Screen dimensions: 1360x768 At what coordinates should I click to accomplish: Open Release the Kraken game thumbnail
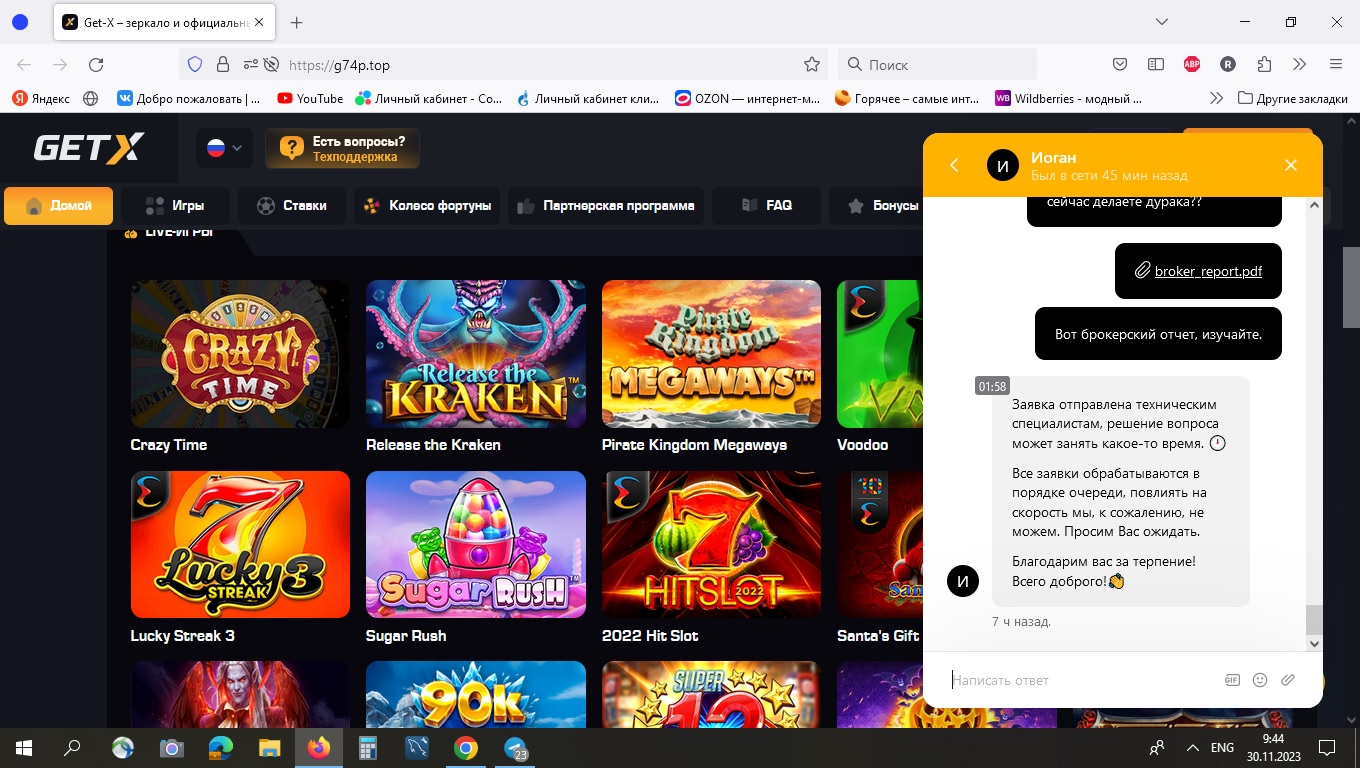point(476,354)
